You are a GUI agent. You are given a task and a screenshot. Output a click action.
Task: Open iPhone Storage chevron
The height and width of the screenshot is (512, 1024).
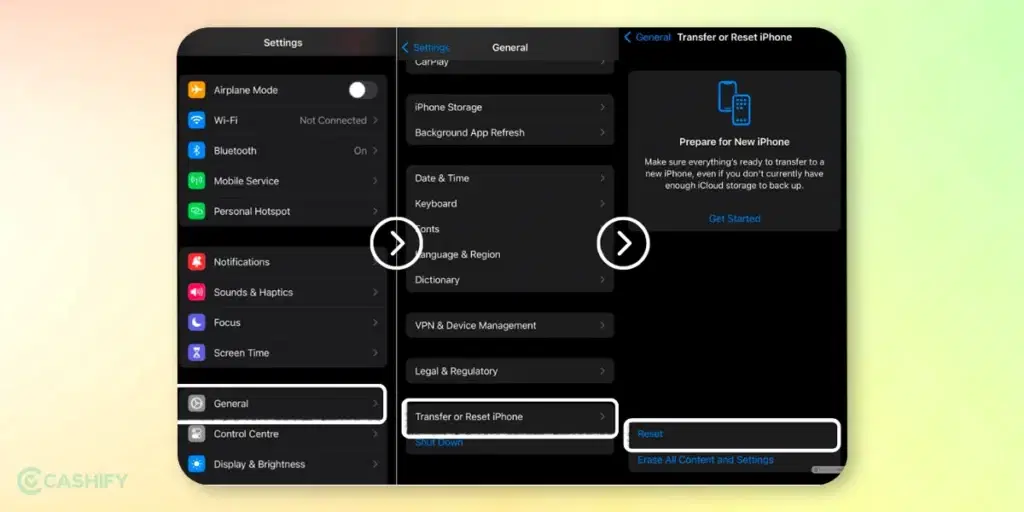point(602,107)
